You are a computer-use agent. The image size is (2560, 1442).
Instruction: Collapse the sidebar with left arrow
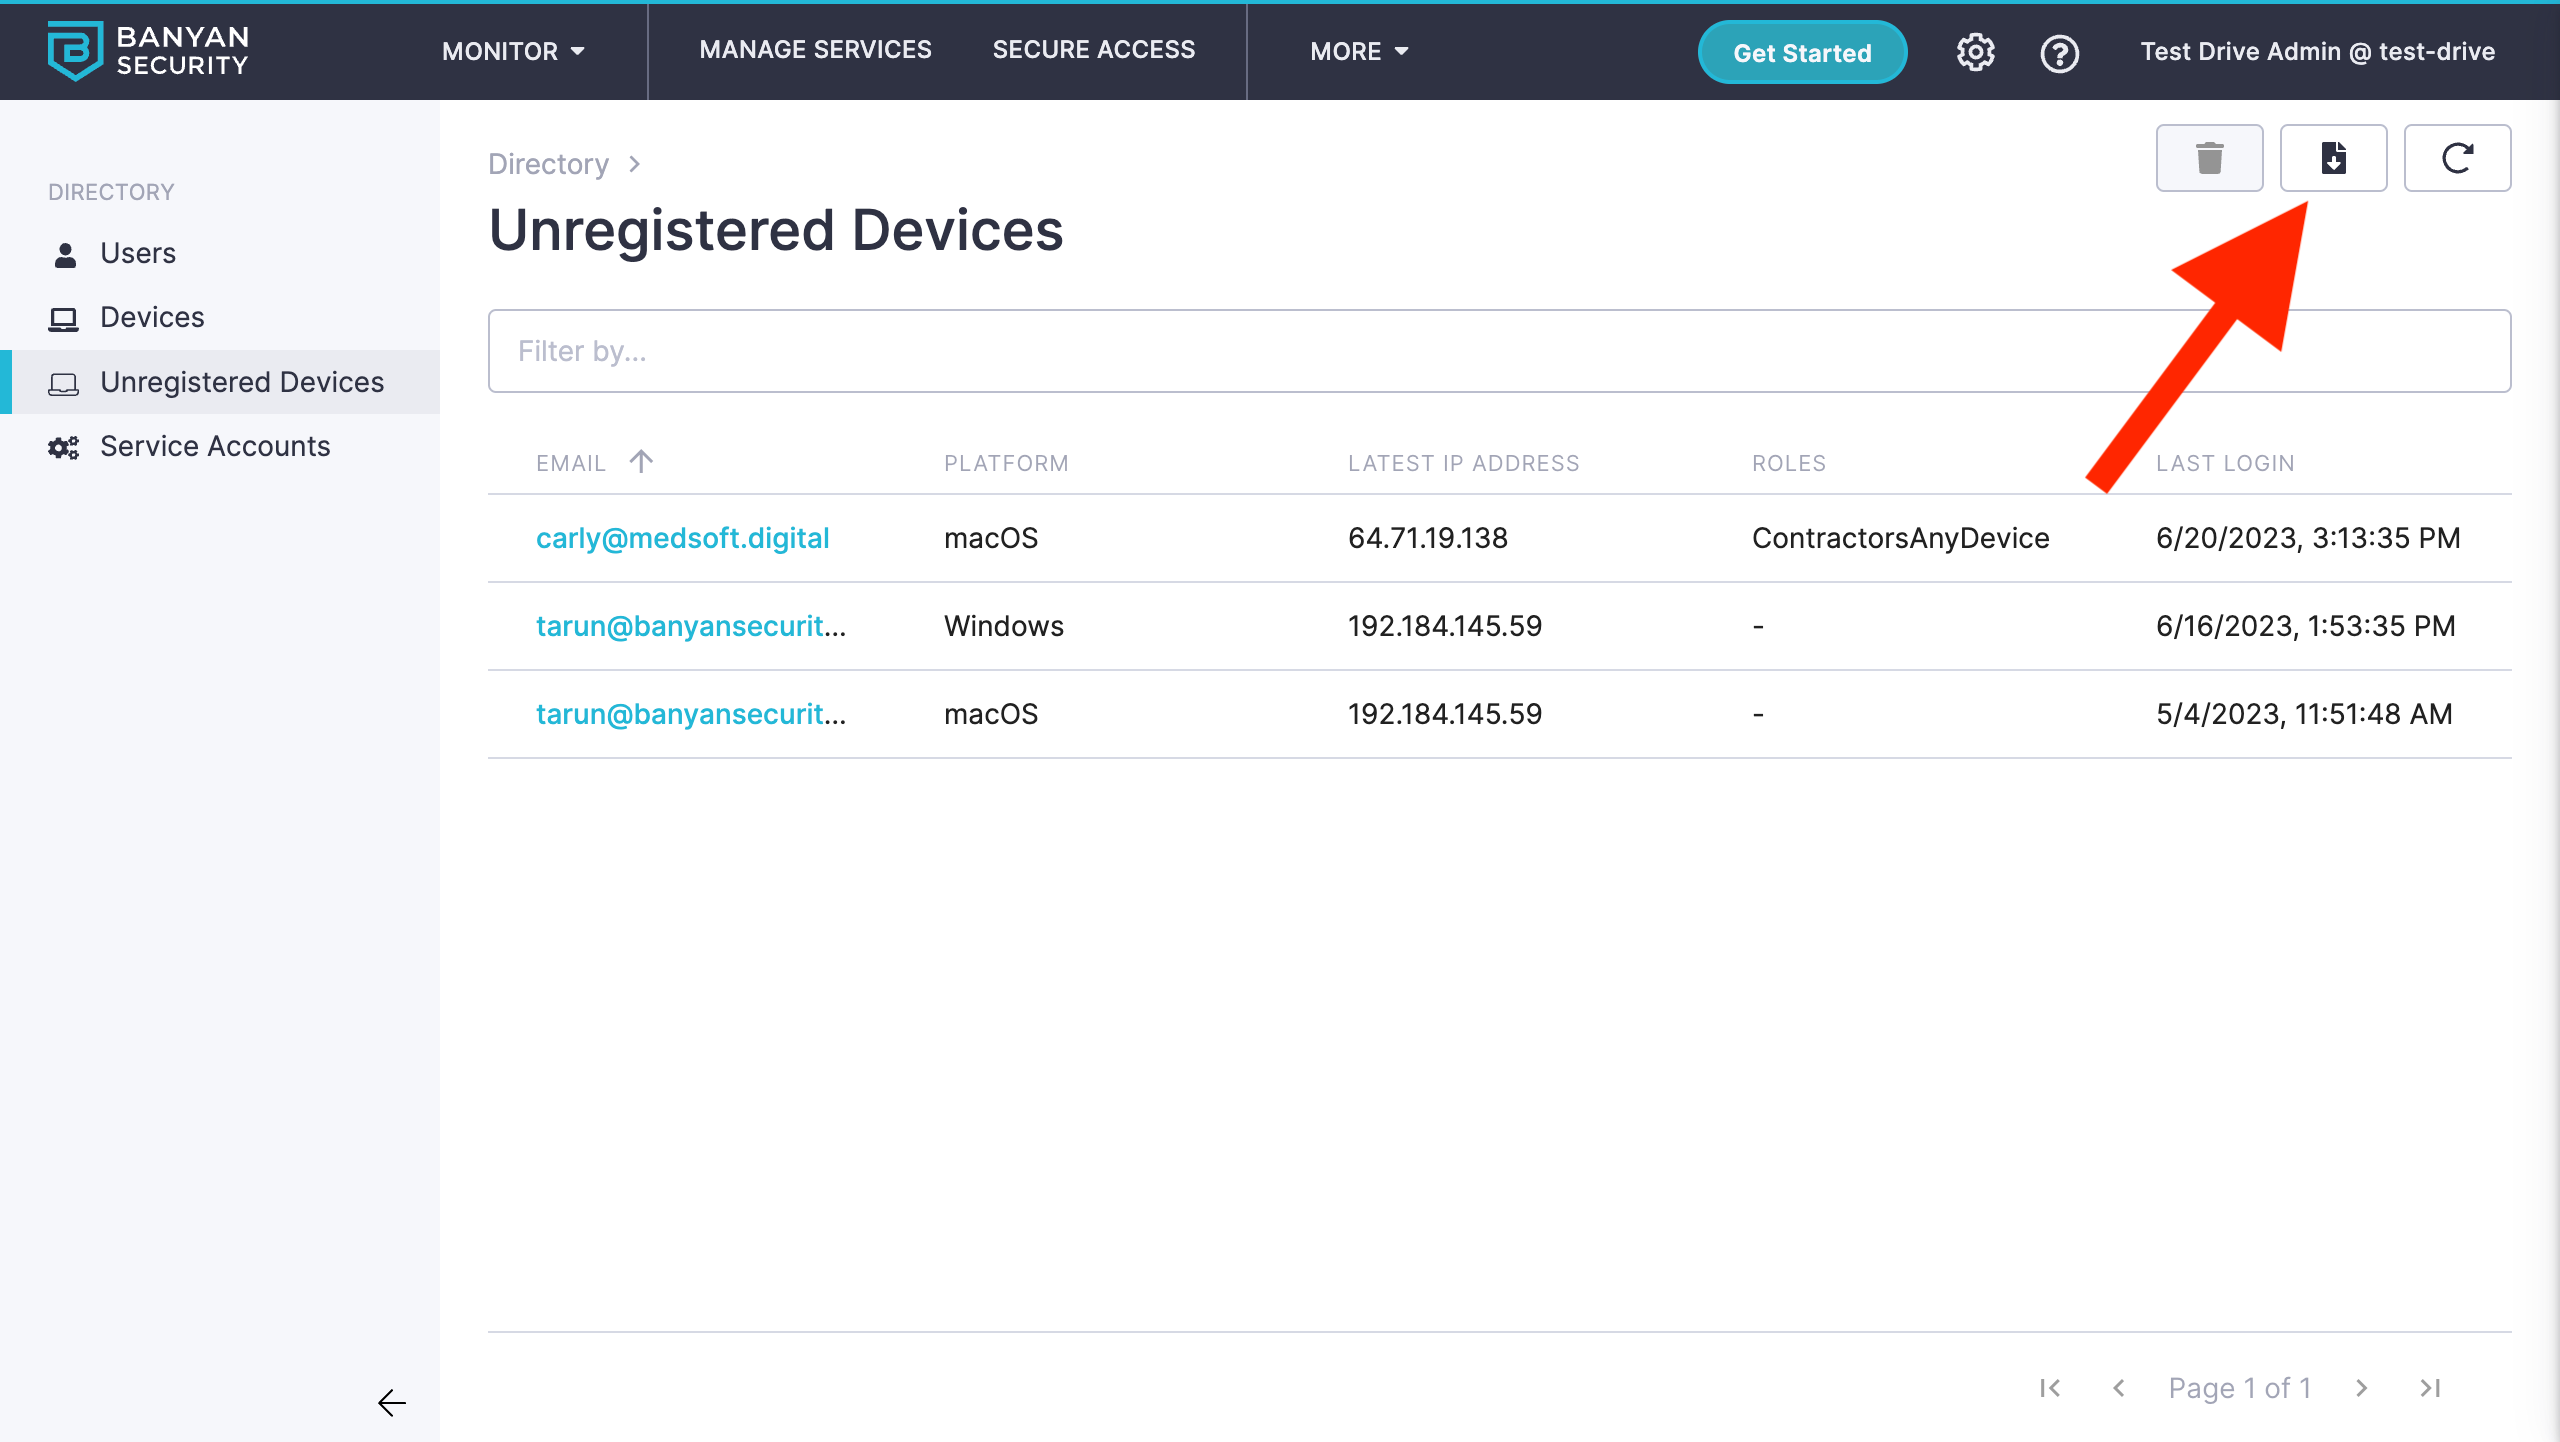point(392,1403)
